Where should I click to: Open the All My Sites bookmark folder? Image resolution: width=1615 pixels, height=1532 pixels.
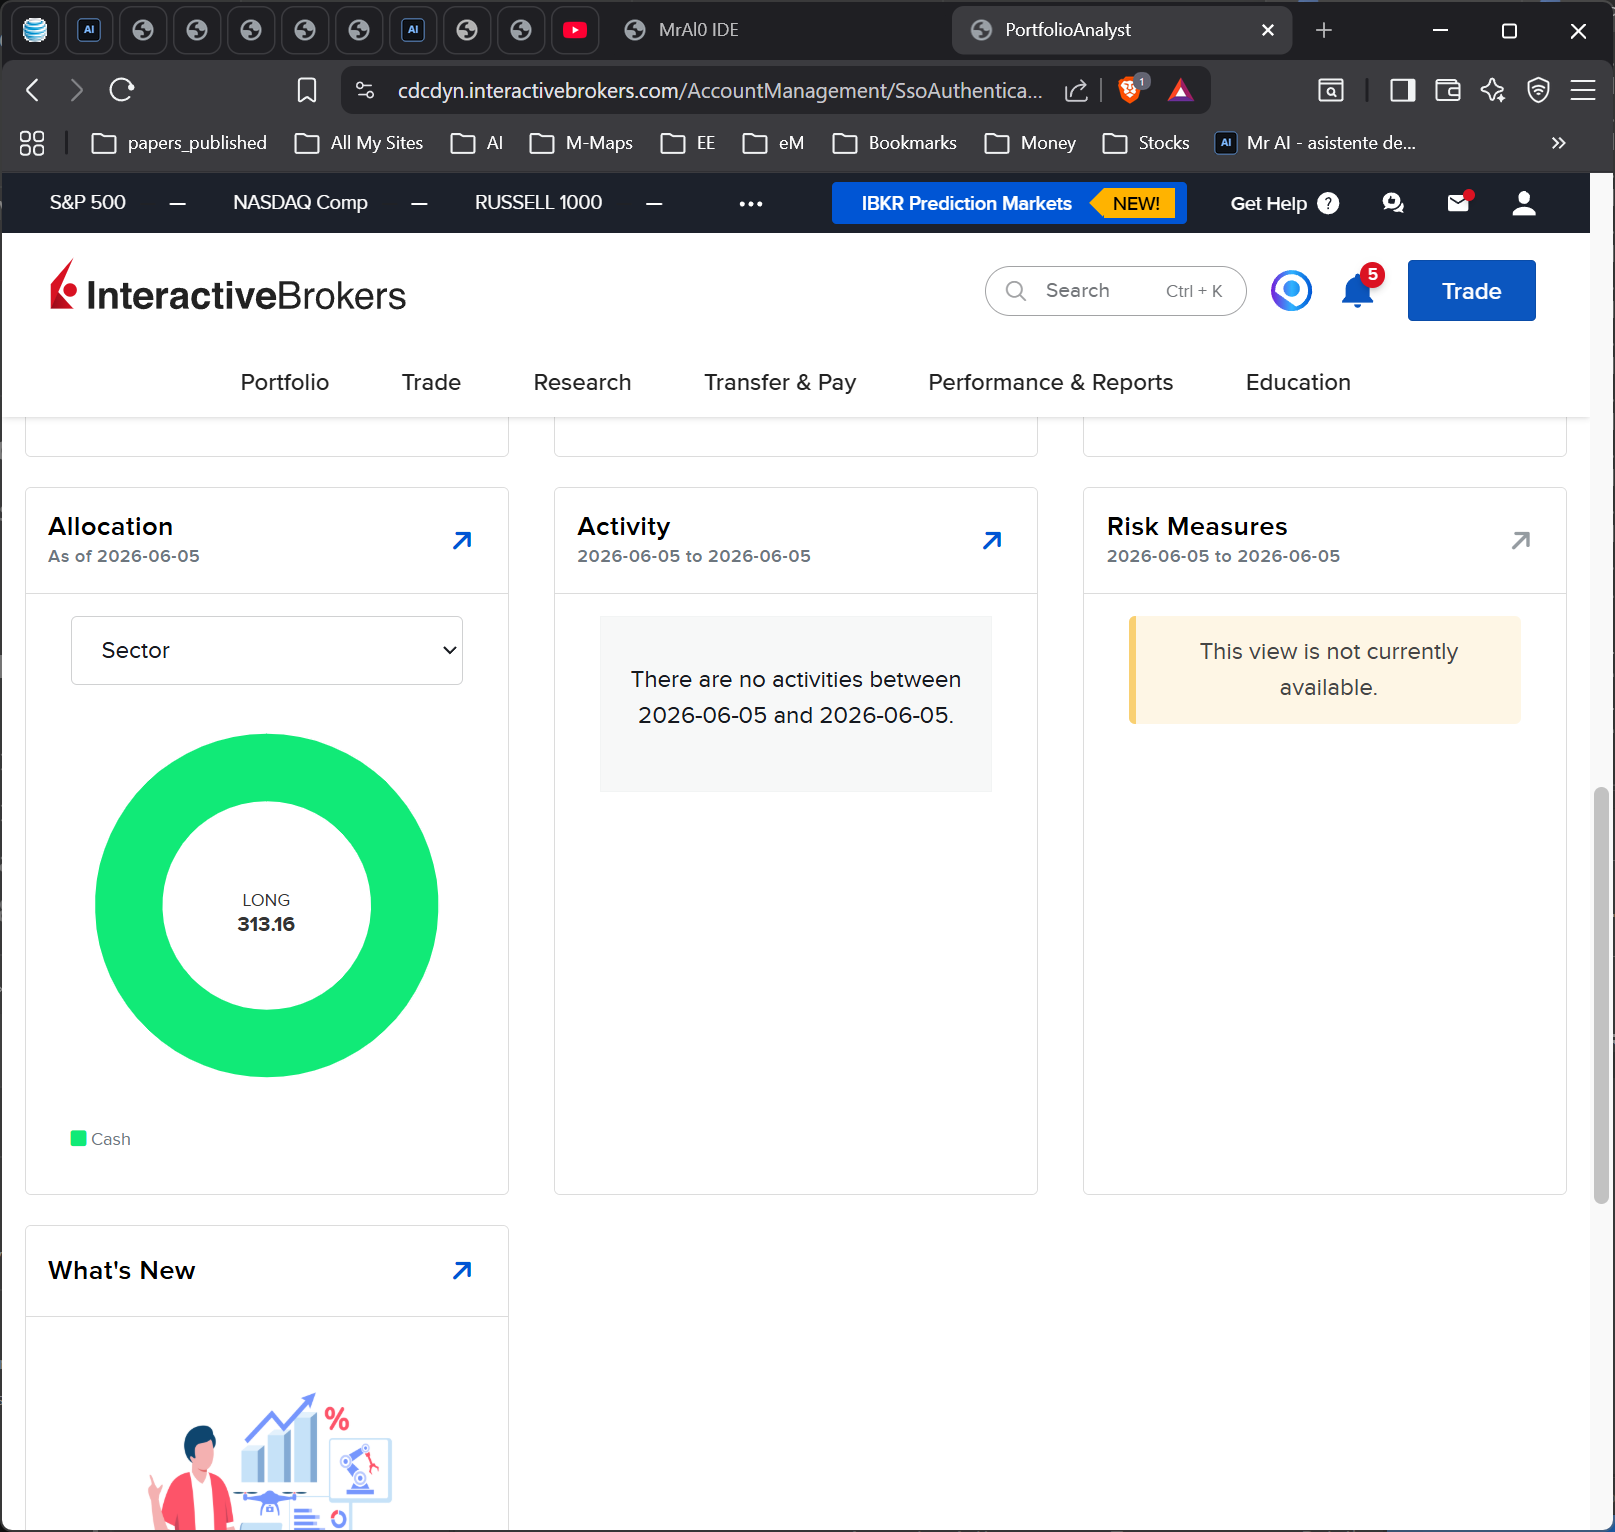click(359, 143)
